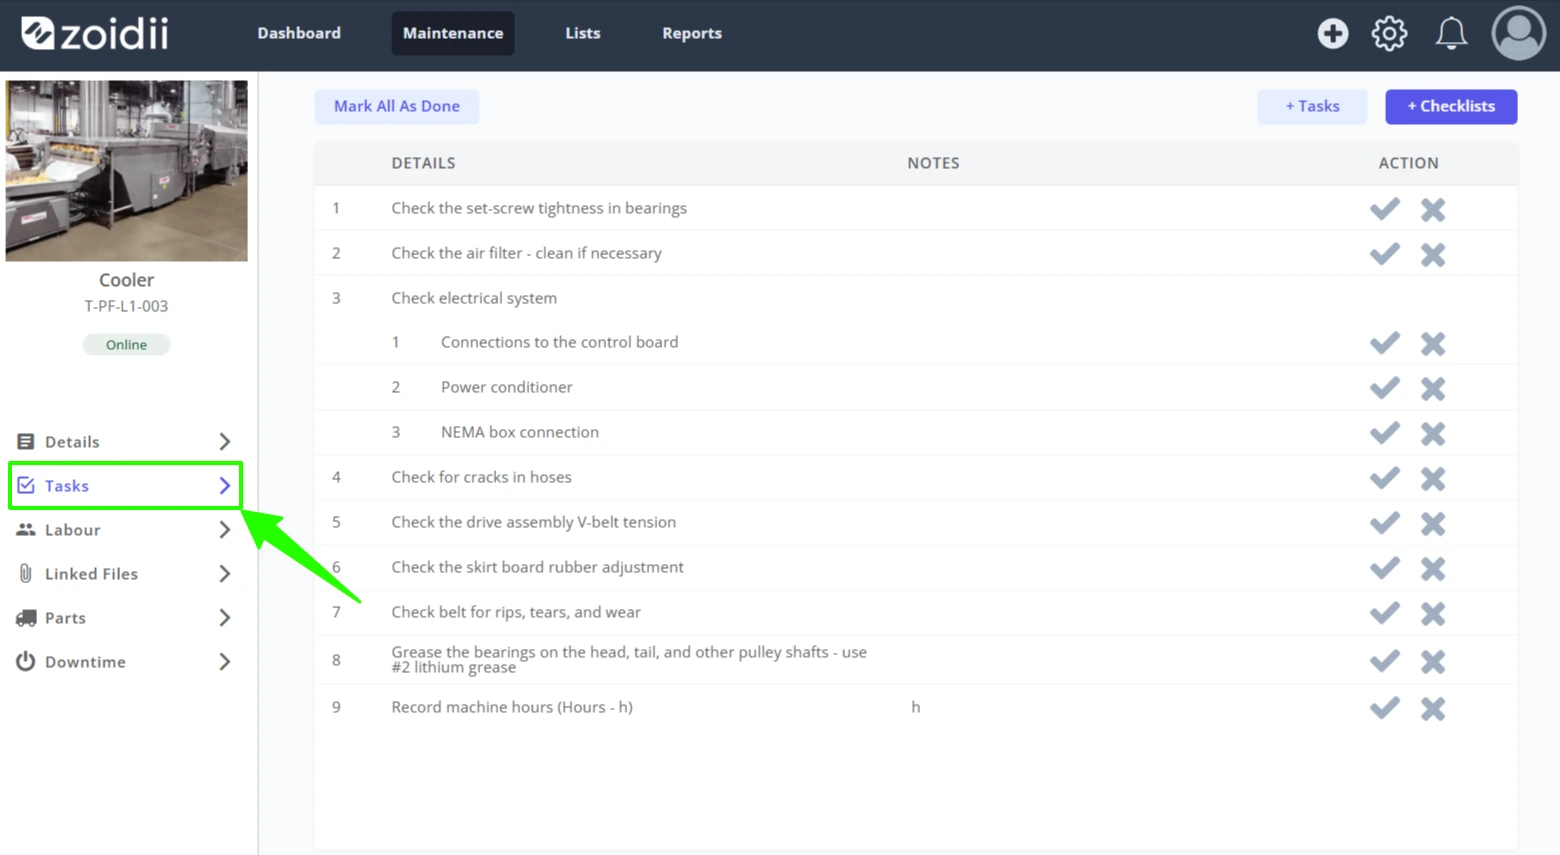View notifications bell icon
Viewport: 1560px width, 855px height.
pyautogui.click(x=1451, y=33)
